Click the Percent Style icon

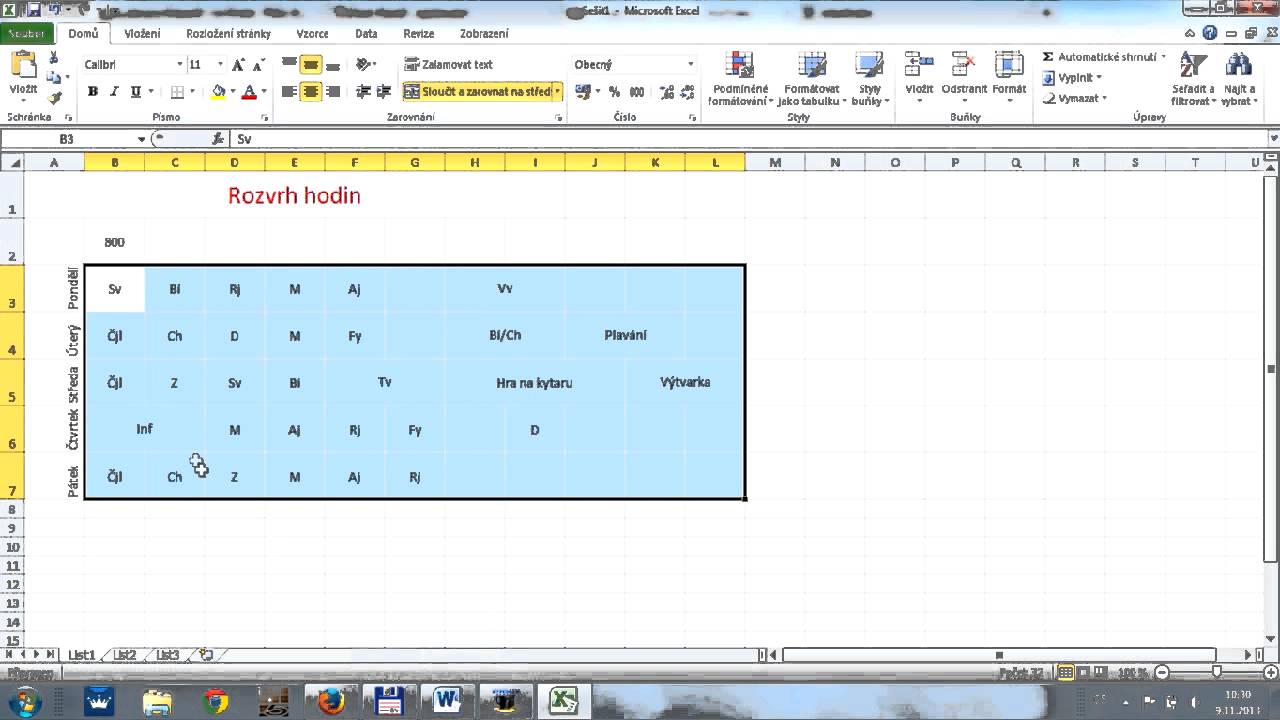(x=615, y=91)
